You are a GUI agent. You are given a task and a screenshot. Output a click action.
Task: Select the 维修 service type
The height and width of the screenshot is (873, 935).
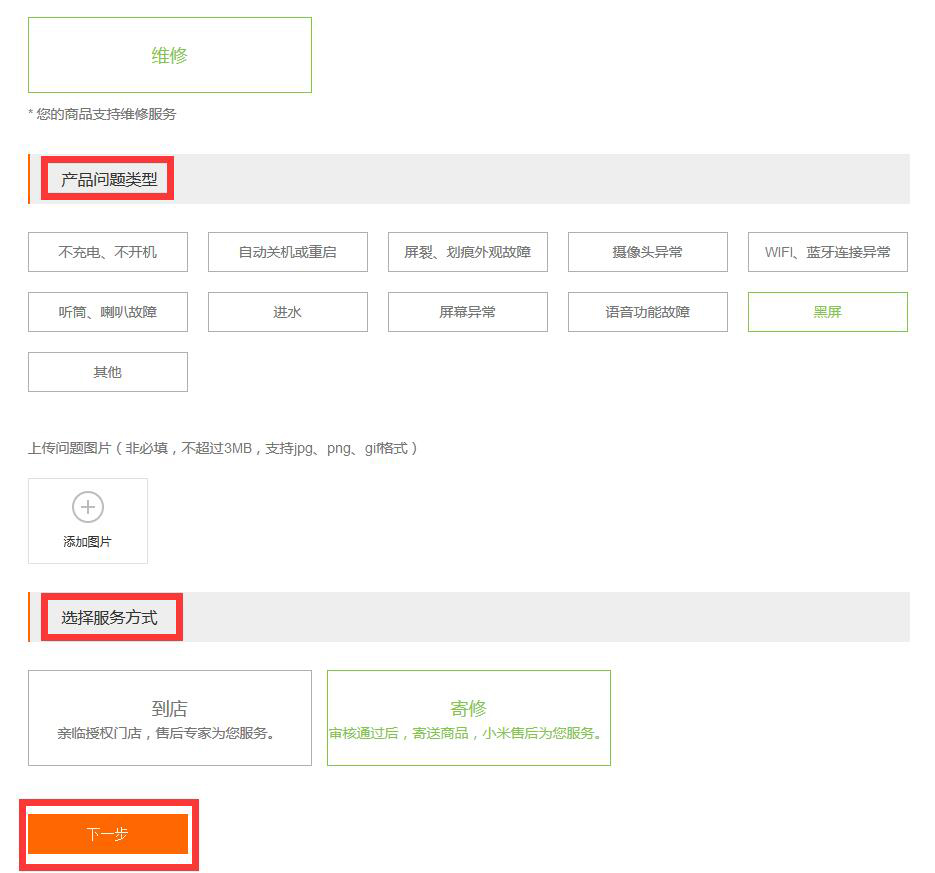tap(169, 55)
